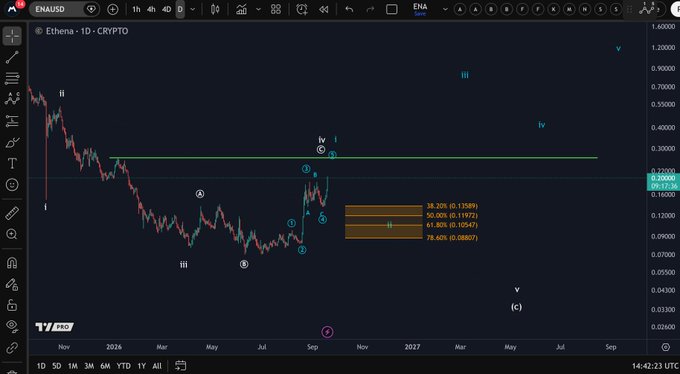Click the N circle quick button
This screenshot has width=680, height=374.
[585, 9]
